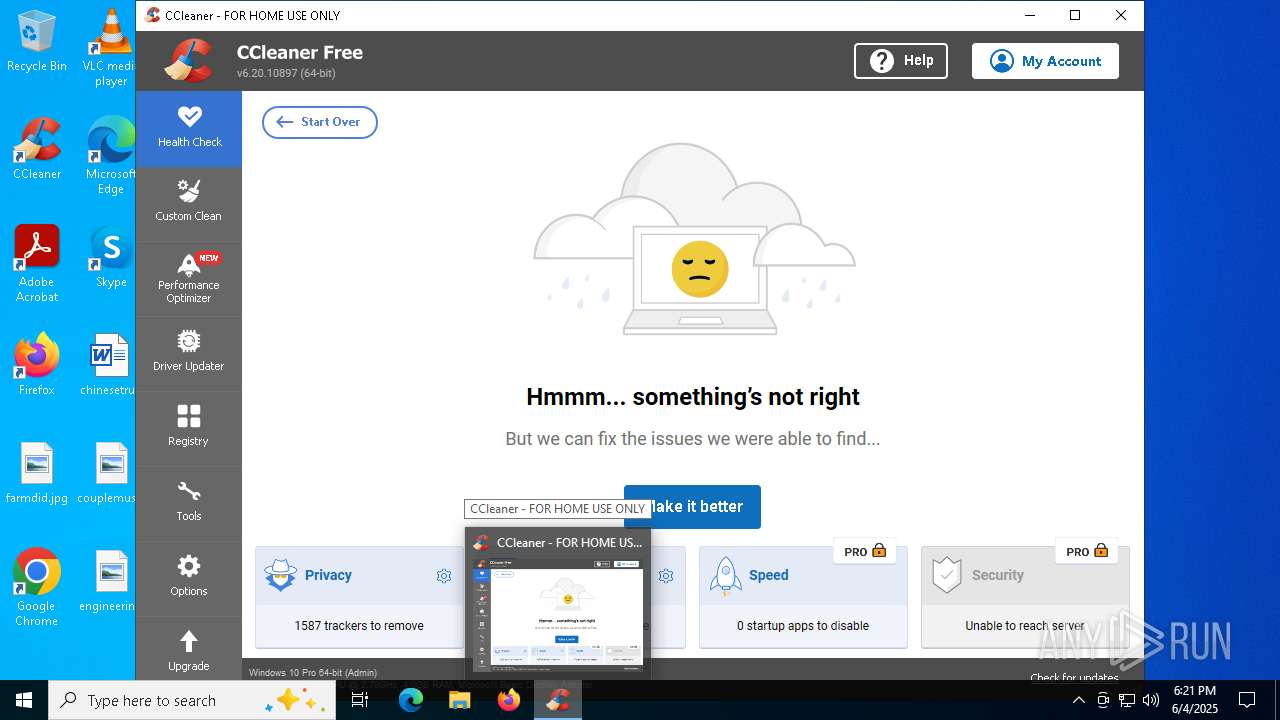Open VLC media player desktop icon

point(111,47)
